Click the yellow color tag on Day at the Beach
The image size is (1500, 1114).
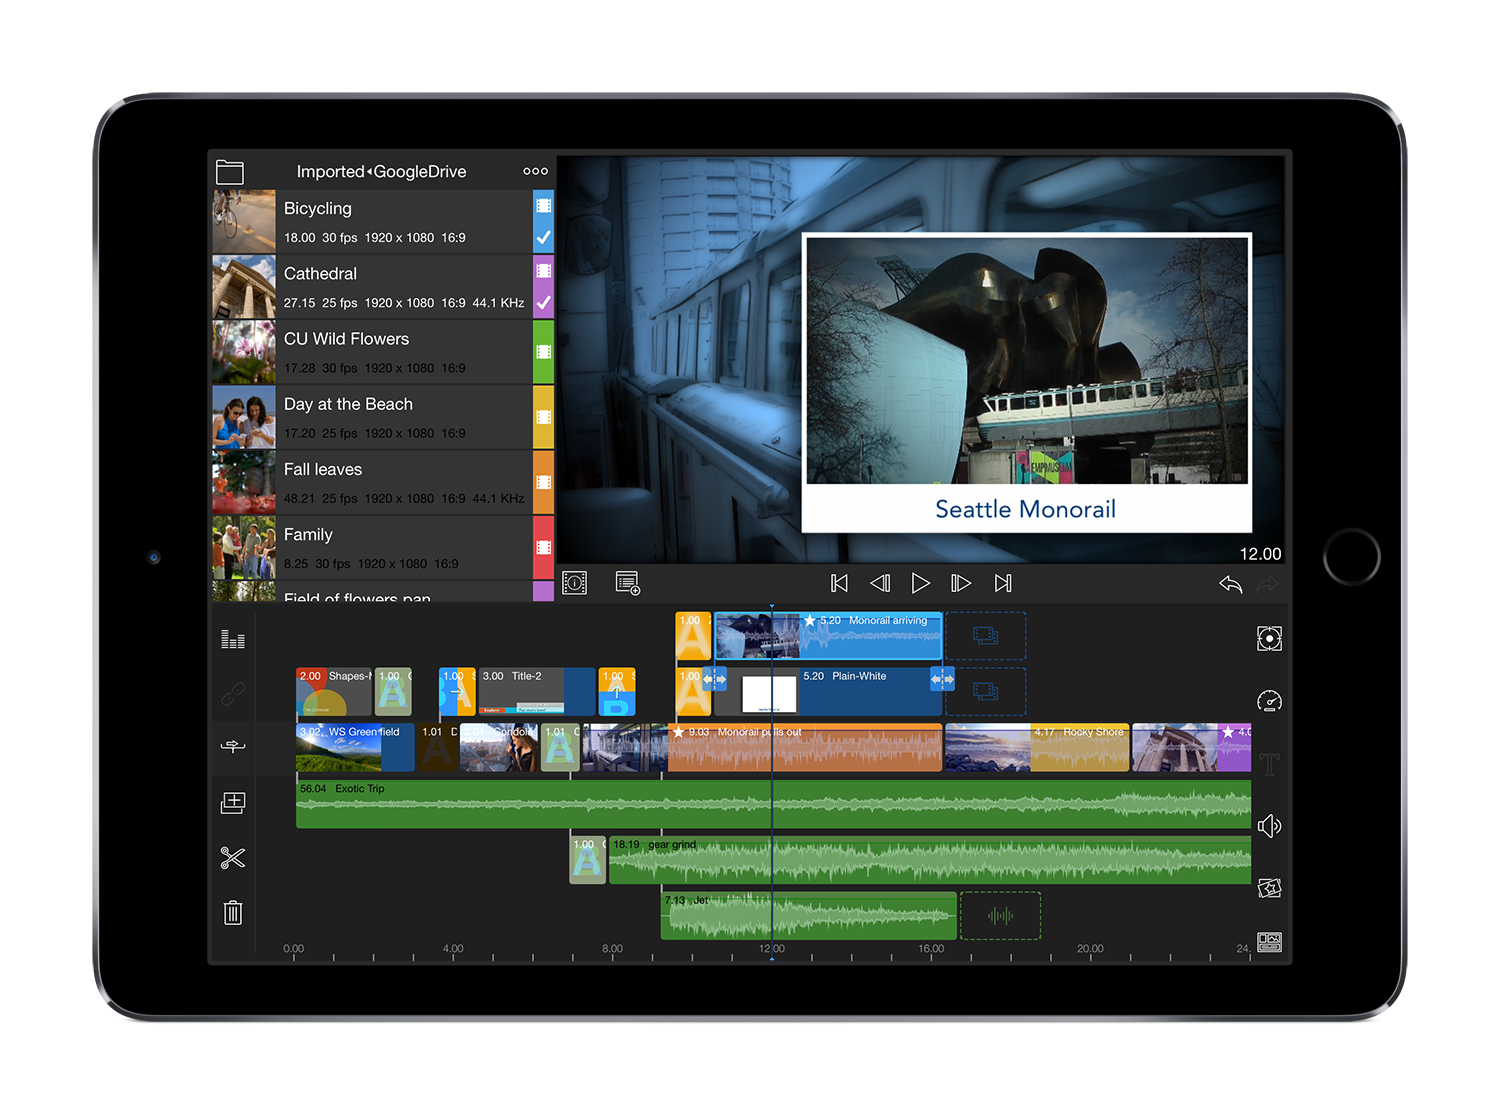(543, 417)
